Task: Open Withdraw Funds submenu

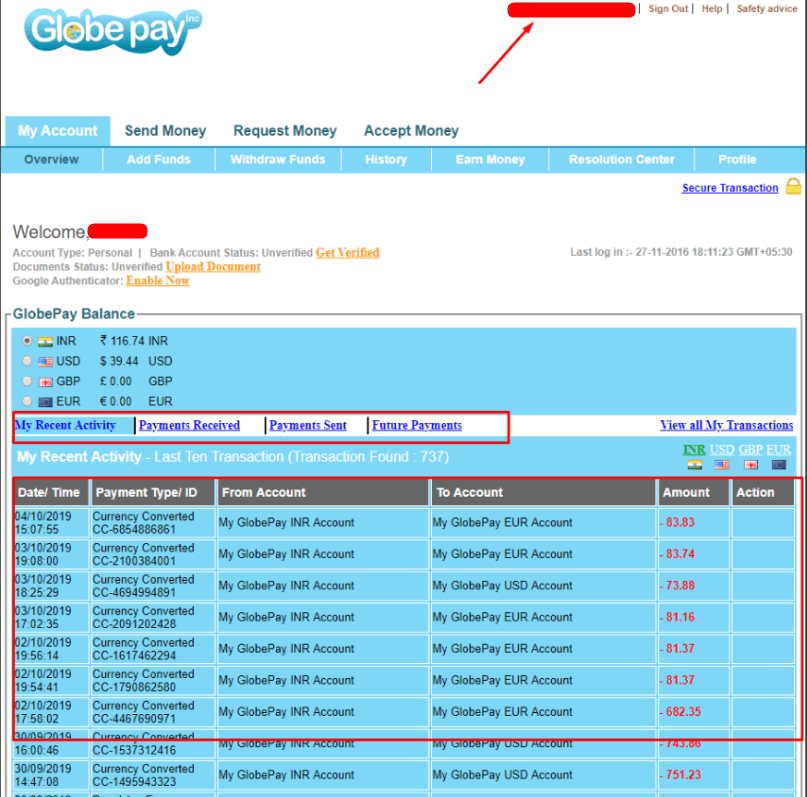Action: click(278, 160)
